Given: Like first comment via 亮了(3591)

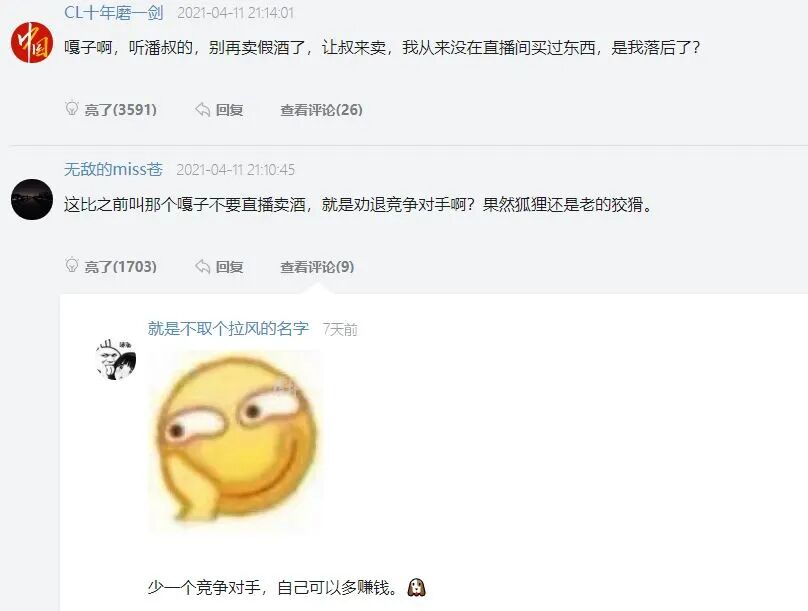Looking at the screenshot, I should click(x=111, y=109).
